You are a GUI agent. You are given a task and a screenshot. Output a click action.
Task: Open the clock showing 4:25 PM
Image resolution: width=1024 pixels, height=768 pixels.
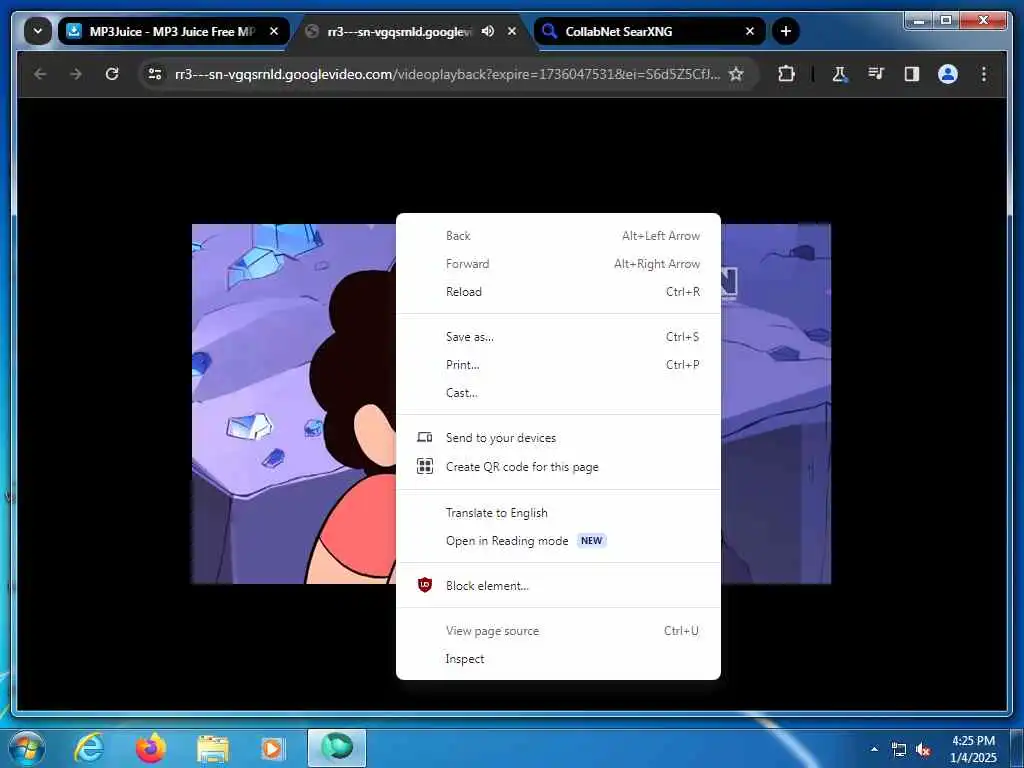point(973,749)
